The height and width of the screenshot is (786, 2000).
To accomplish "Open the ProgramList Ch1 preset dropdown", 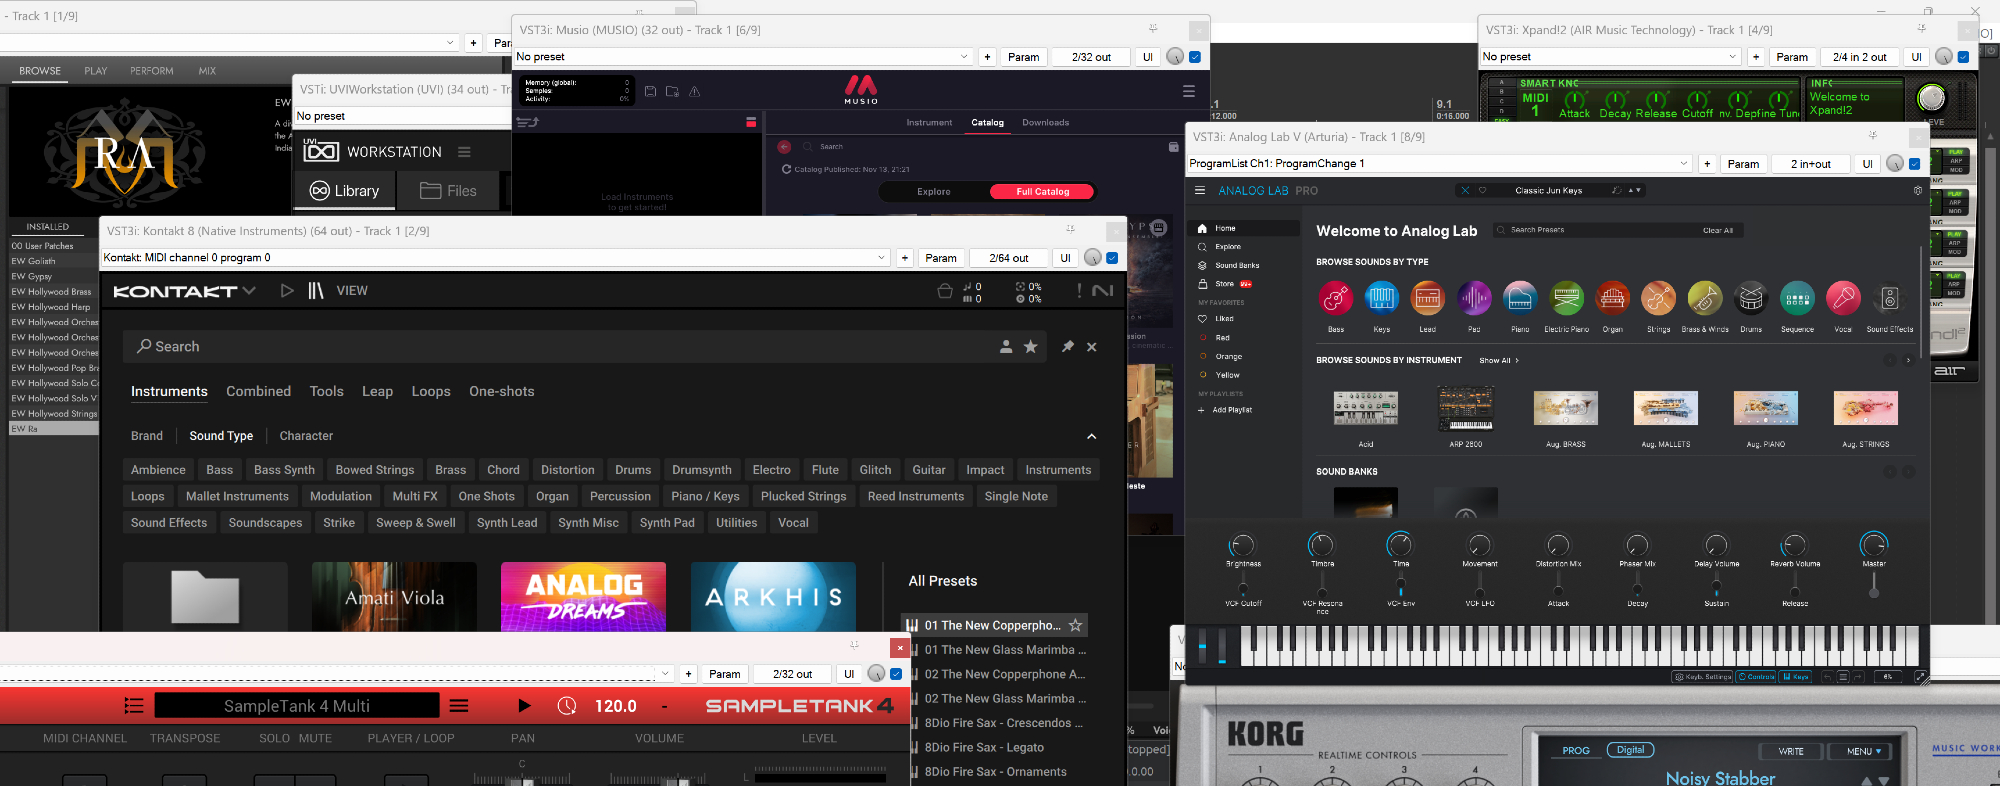I will point(1683,164).
